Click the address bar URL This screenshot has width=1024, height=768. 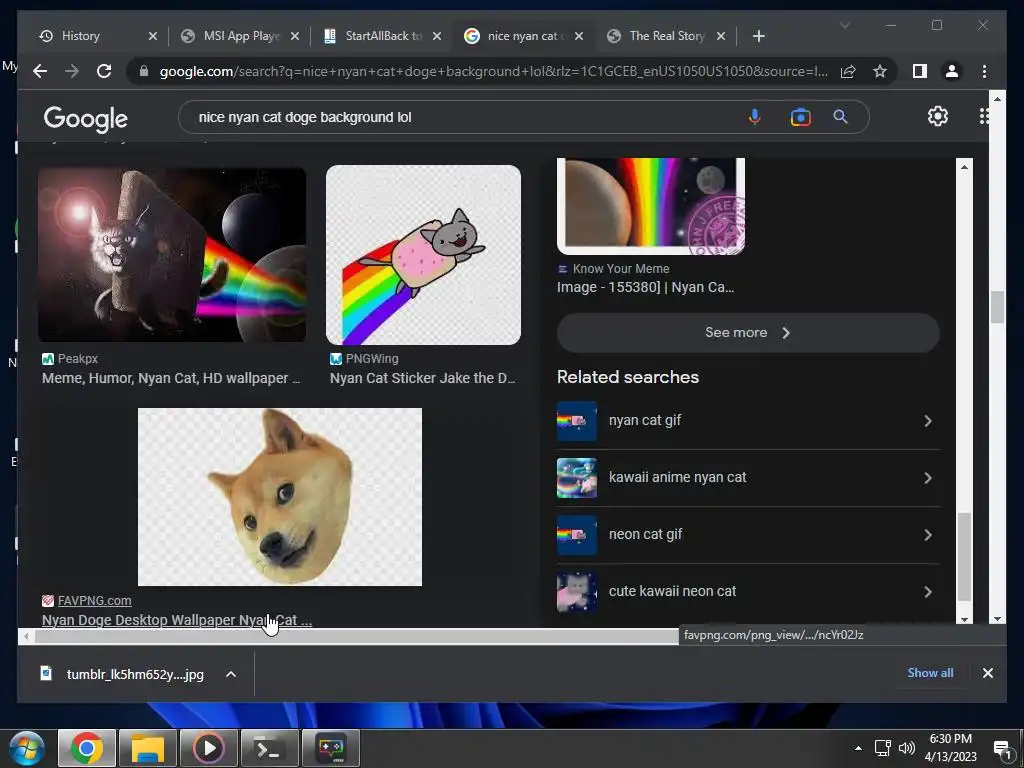pos(493,71)
